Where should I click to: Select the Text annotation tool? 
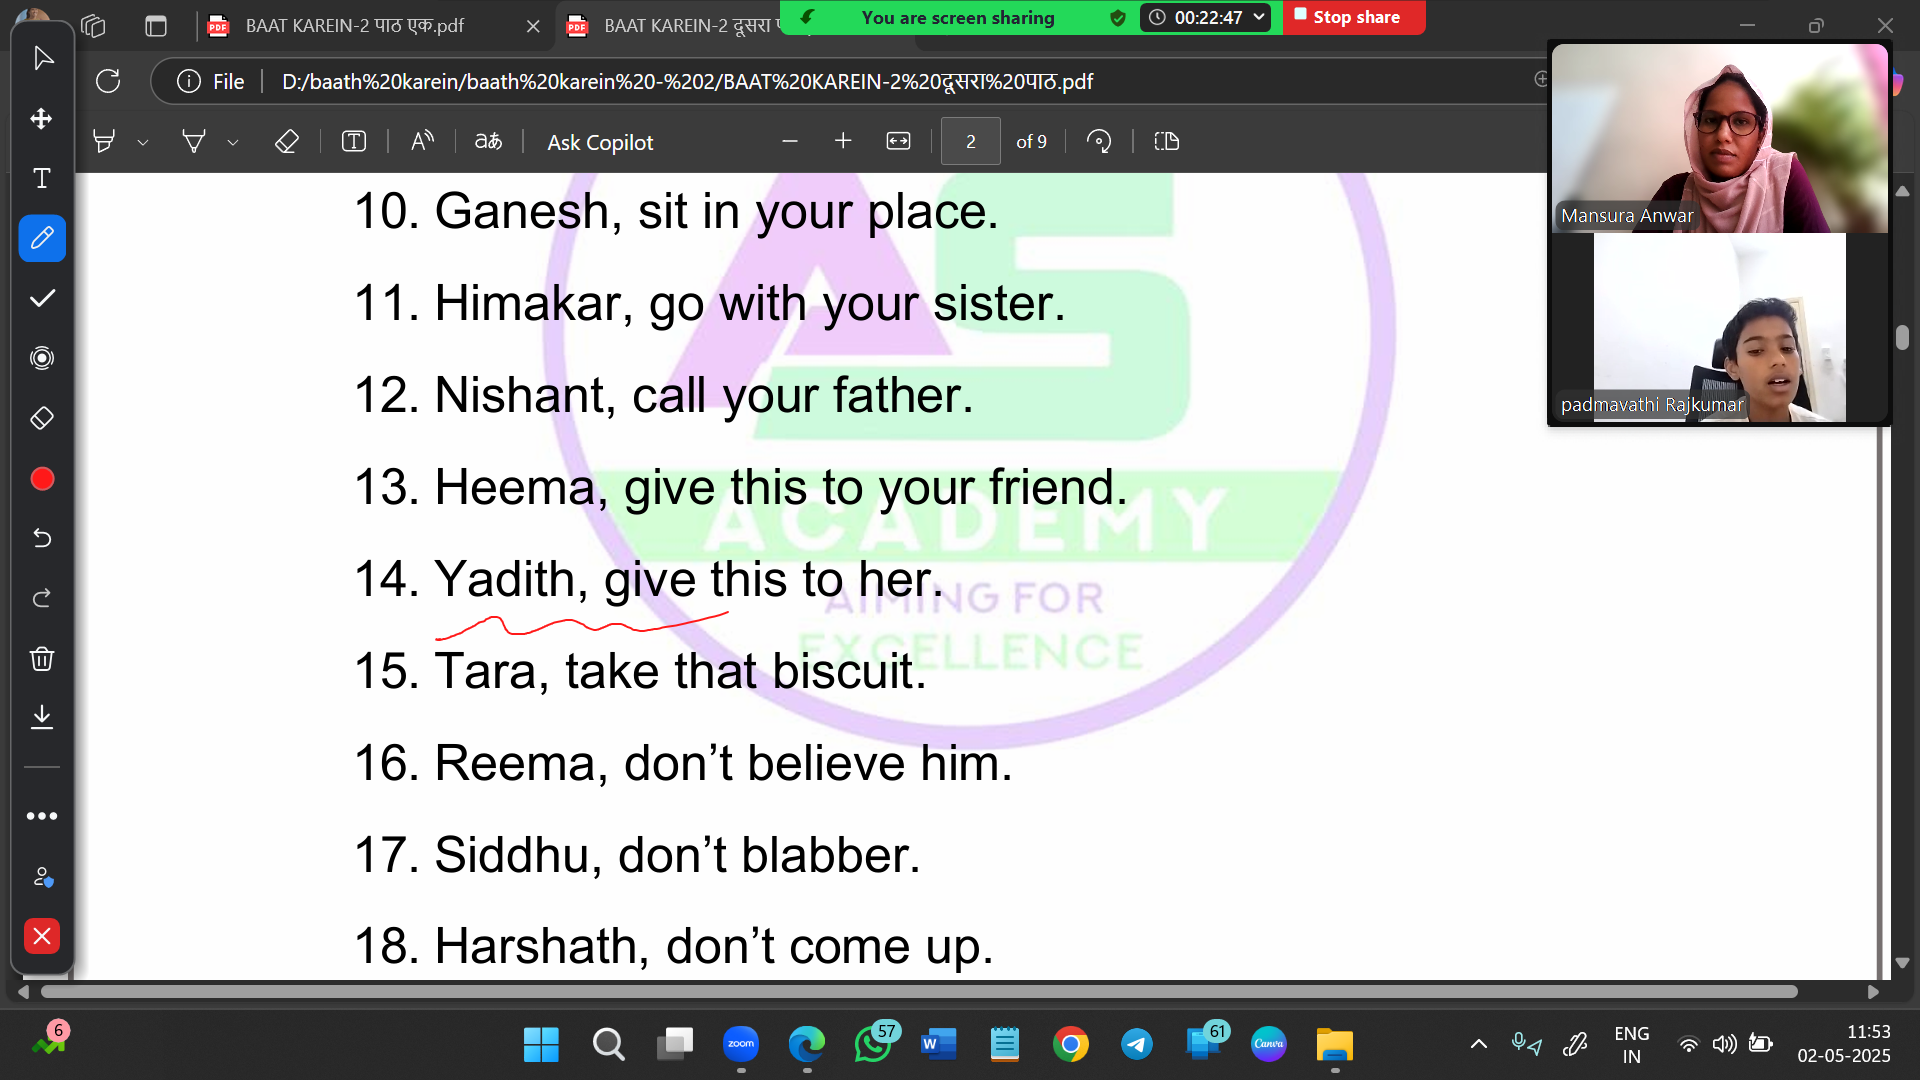42,179
